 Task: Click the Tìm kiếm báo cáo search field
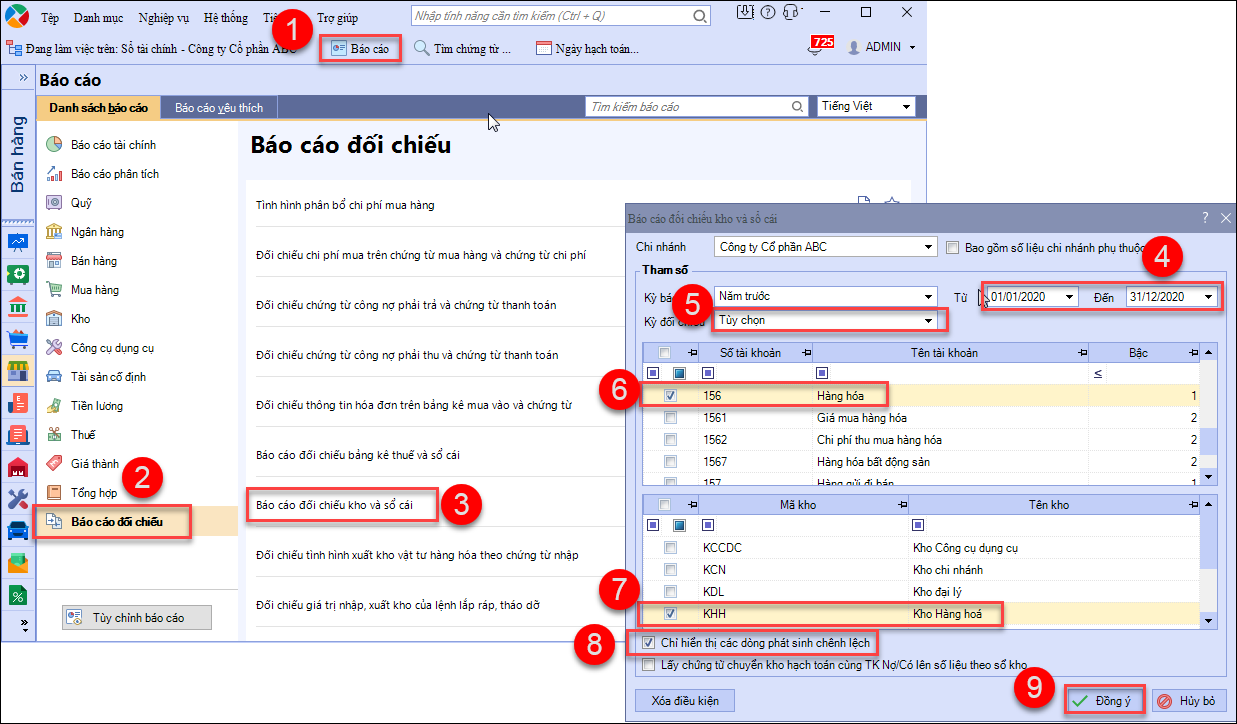690,107
